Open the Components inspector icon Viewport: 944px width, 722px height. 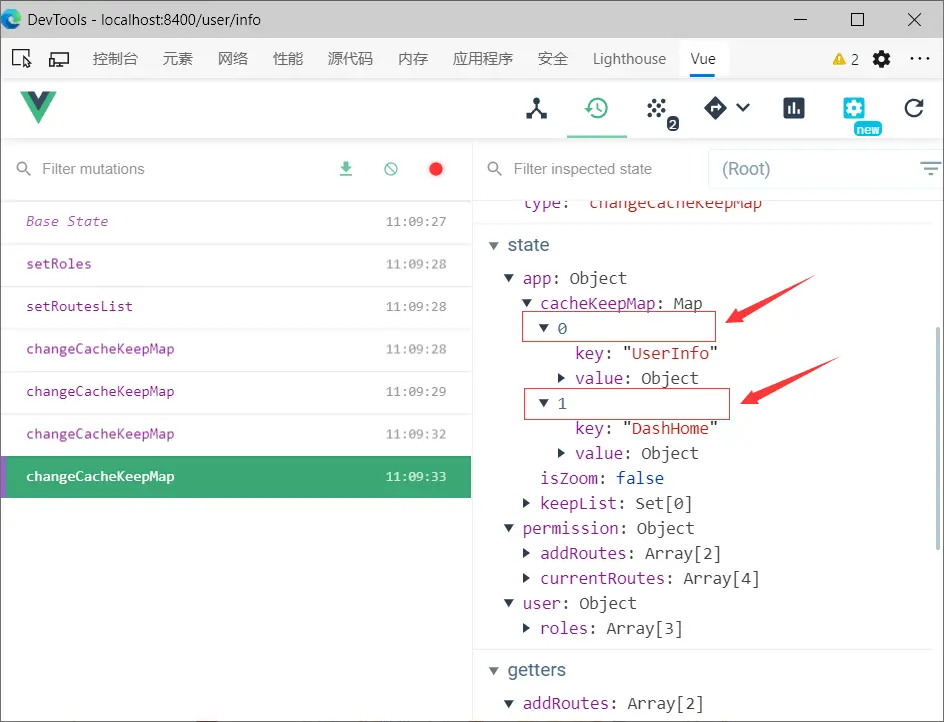tap(536, 109)
